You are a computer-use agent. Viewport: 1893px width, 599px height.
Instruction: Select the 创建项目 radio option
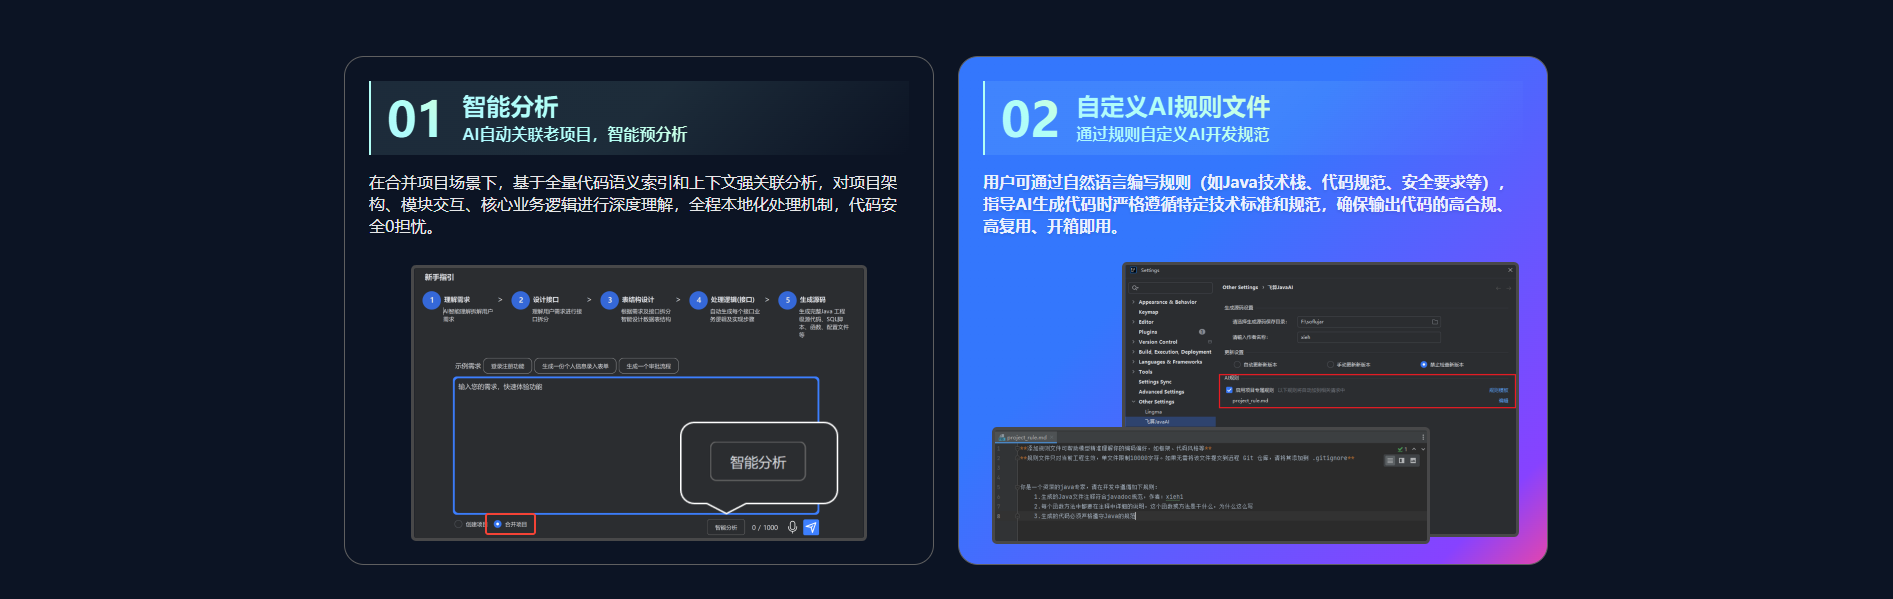[459, 524]
